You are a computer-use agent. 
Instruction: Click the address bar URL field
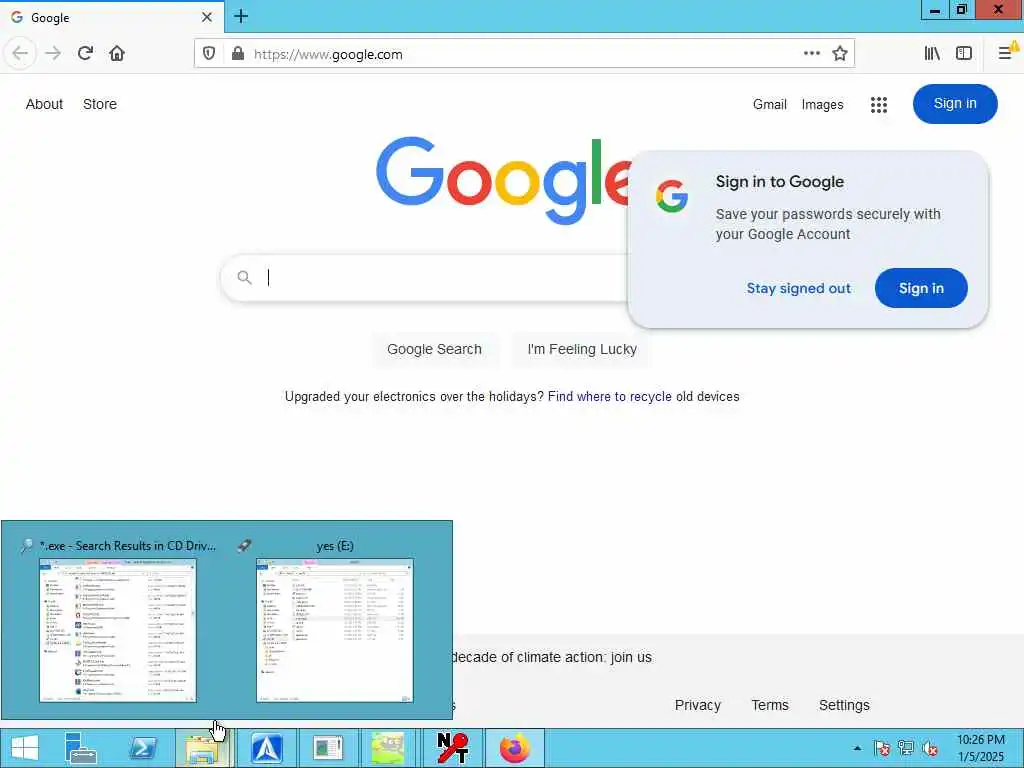(522, 54)
